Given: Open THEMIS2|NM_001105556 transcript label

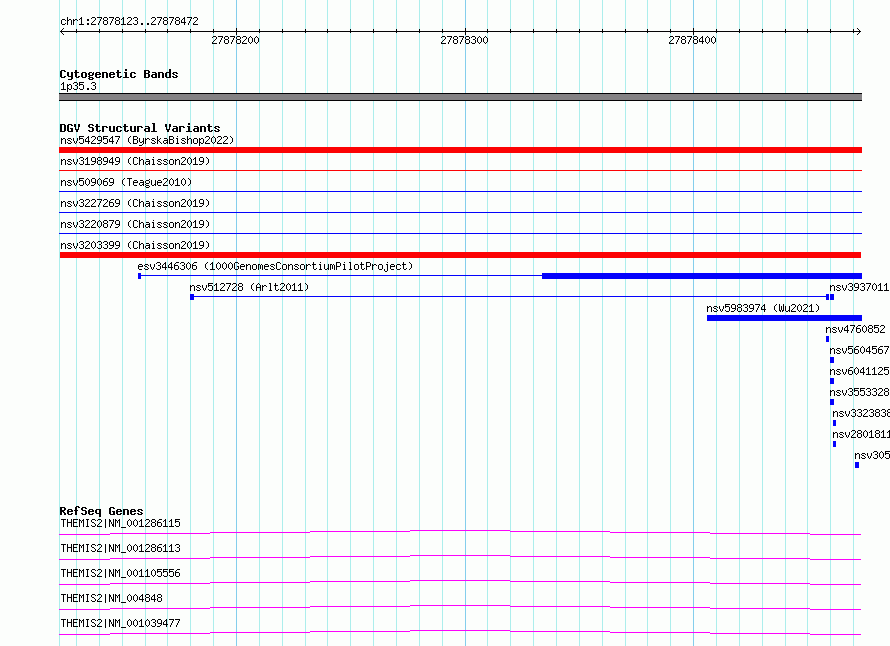Looking at the screenshot, I should pos(120,573).
